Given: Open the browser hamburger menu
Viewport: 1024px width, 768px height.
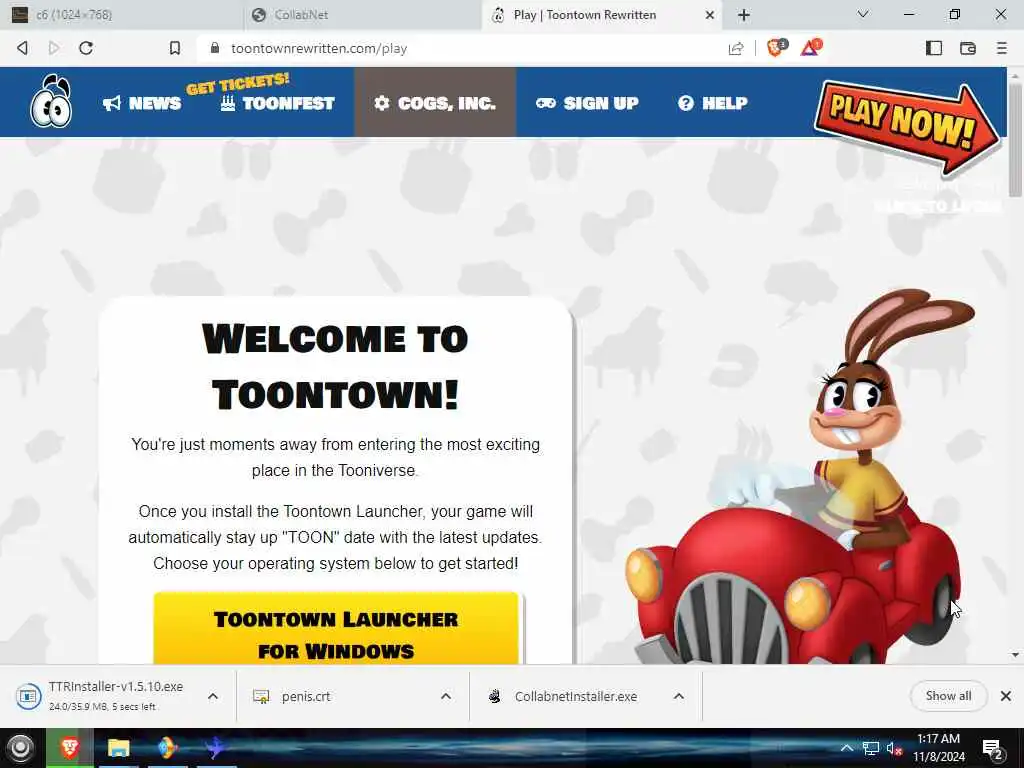Looking at the screenshot, I should point(1002,48).
